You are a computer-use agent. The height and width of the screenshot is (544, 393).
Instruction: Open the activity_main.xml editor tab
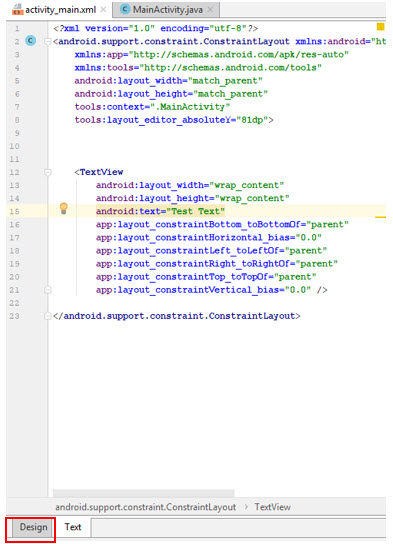(x=60, y=10)
